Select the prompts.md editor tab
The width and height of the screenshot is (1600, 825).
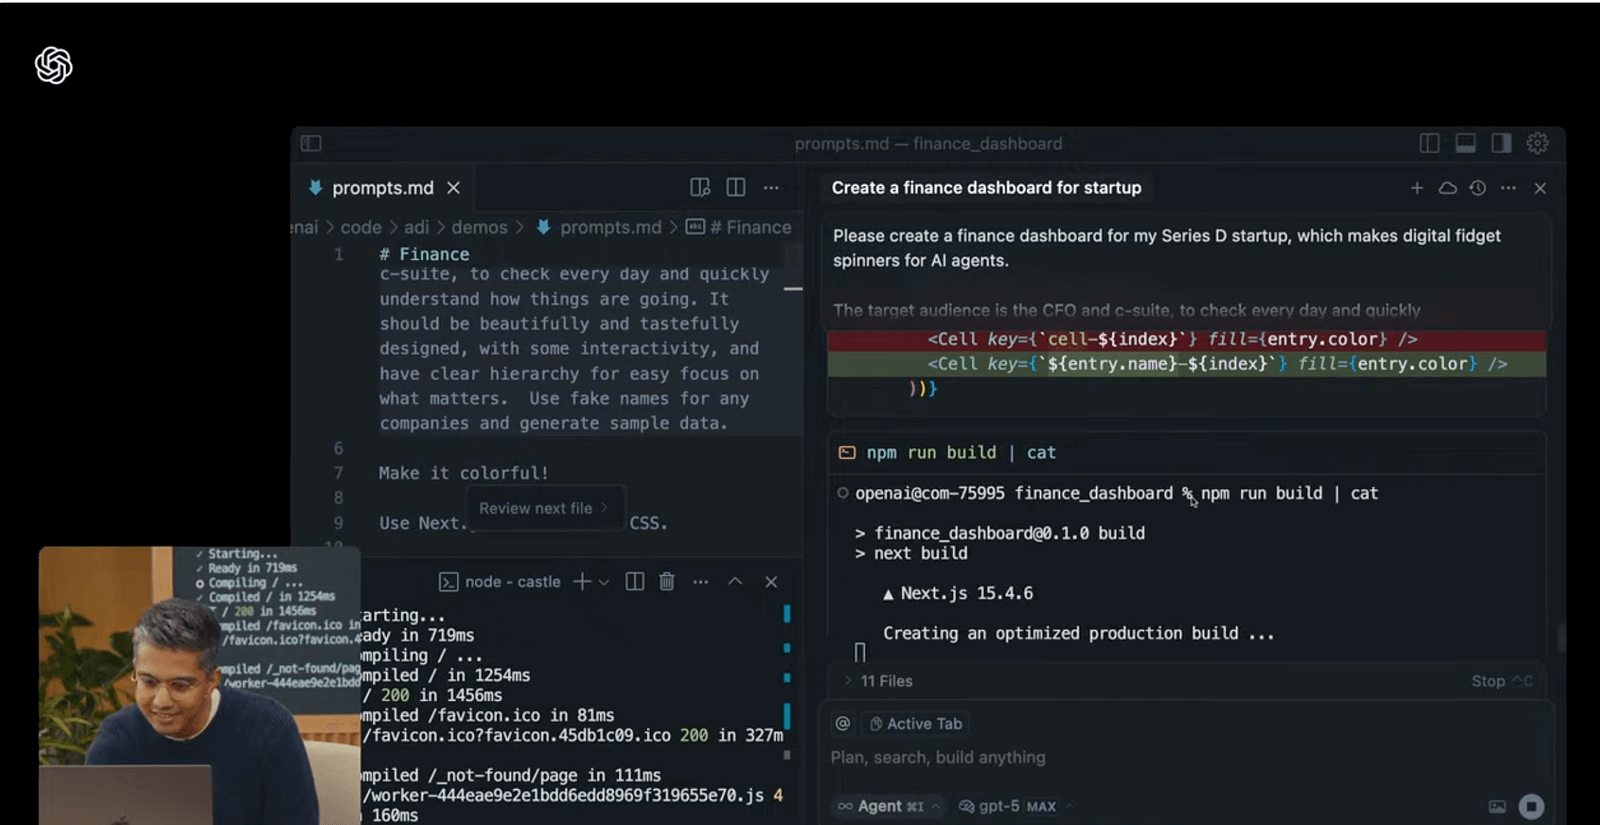[x=383, y=188]
